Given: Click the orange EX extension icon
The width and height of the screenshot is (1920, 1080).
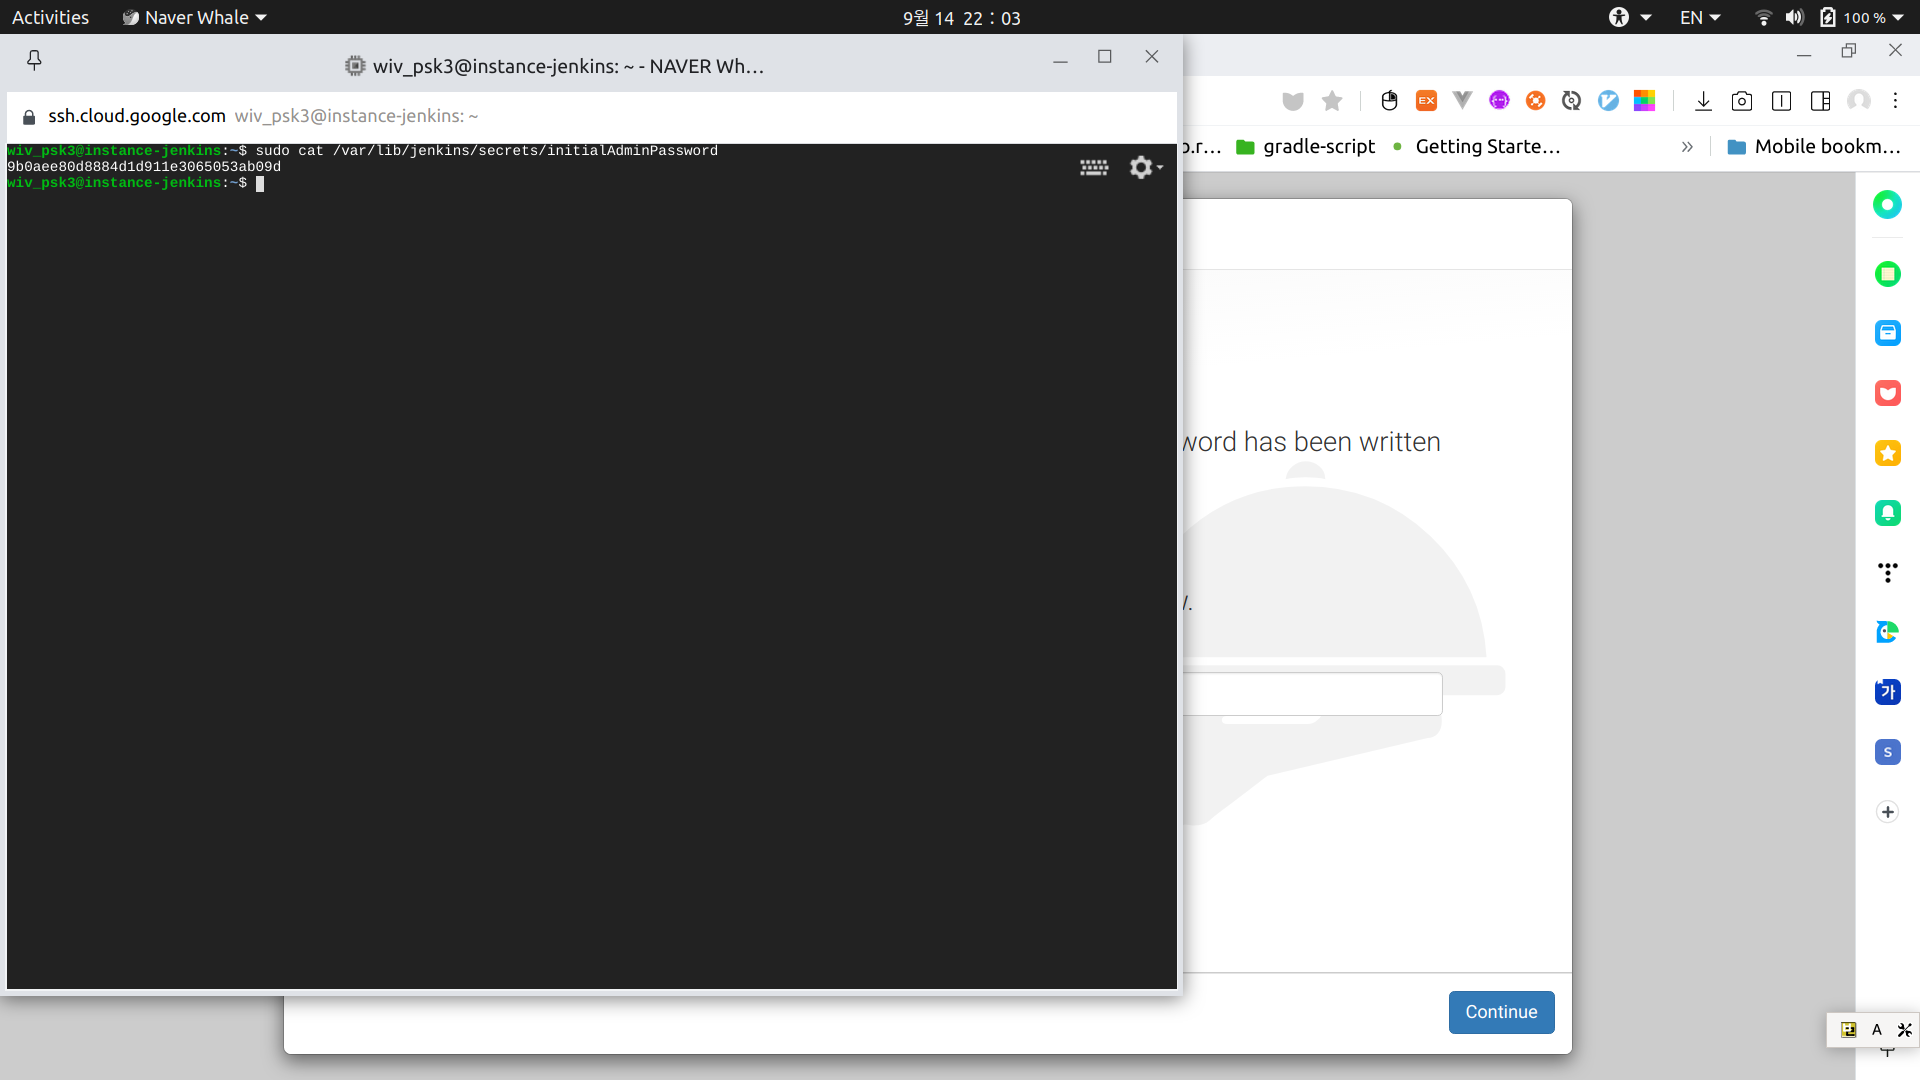Looking at the screenshot, I should [1426, 101].
